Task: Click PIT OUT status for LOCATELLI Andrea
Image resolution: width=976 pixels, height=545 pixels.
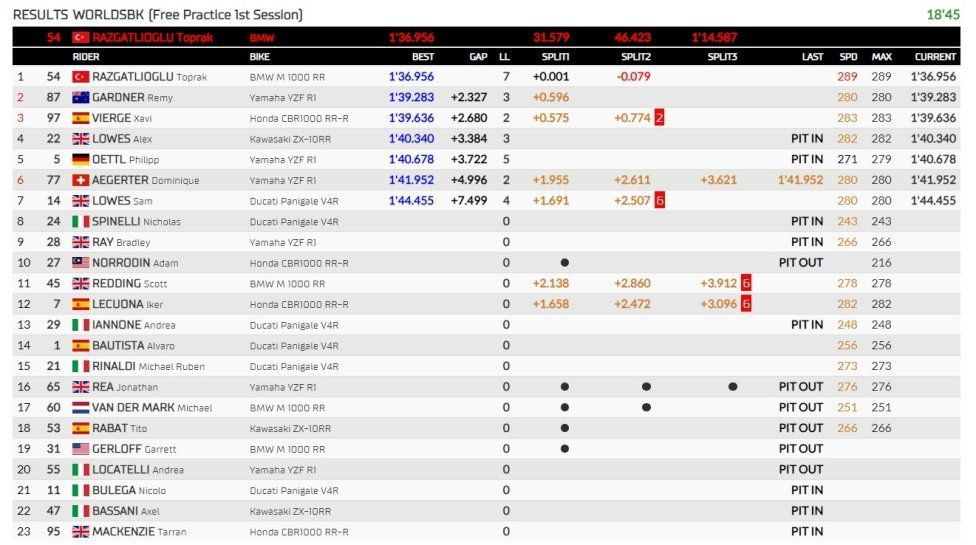Action: coord(800,469)
